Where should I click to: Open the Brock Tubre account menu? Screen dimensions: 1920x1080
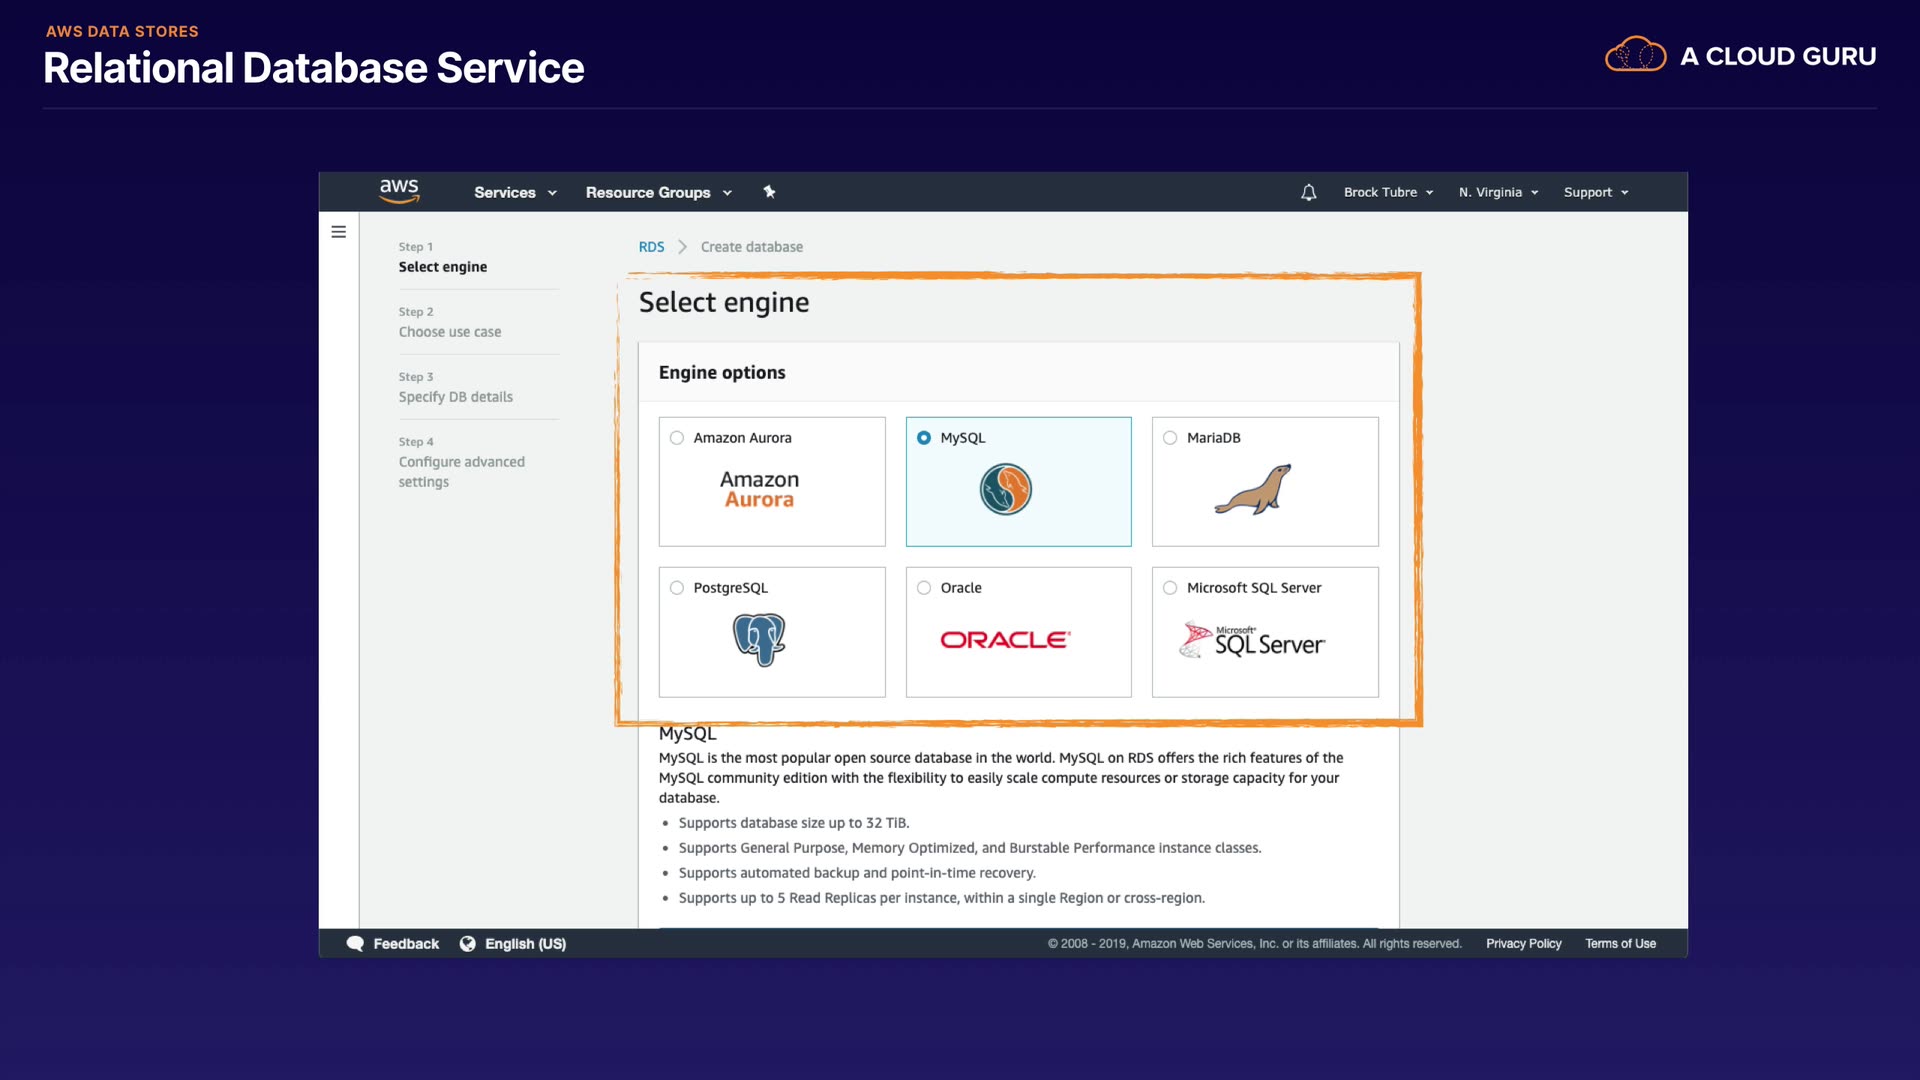click(x=1388, y=192)
